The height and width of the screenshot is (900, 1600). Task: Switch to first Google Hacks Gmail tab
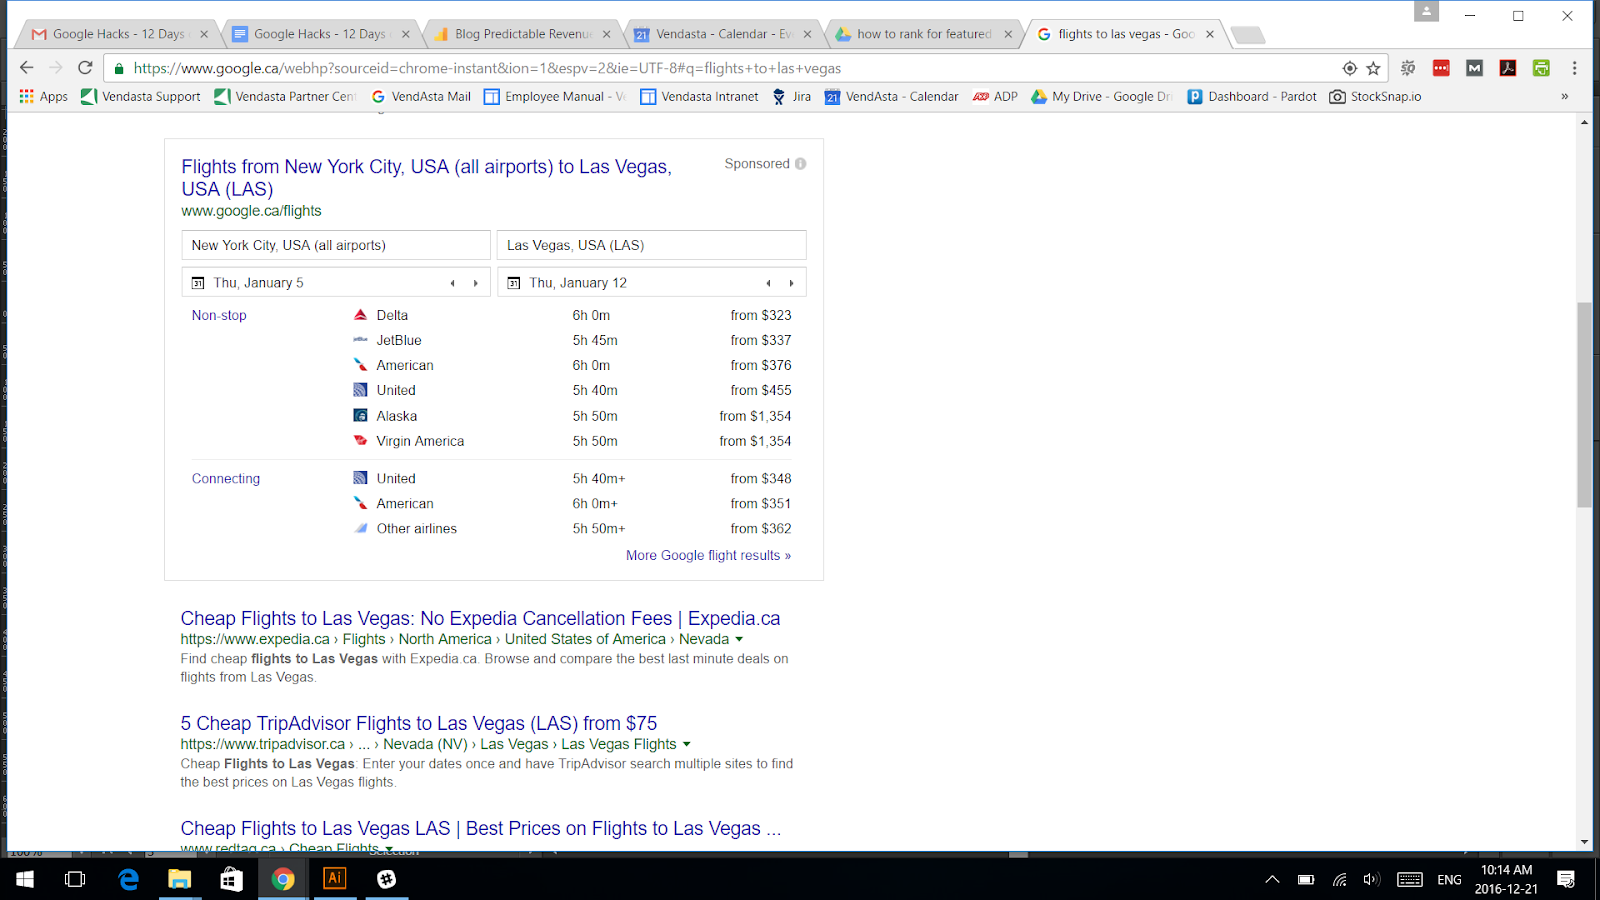(x=118, y=34)
